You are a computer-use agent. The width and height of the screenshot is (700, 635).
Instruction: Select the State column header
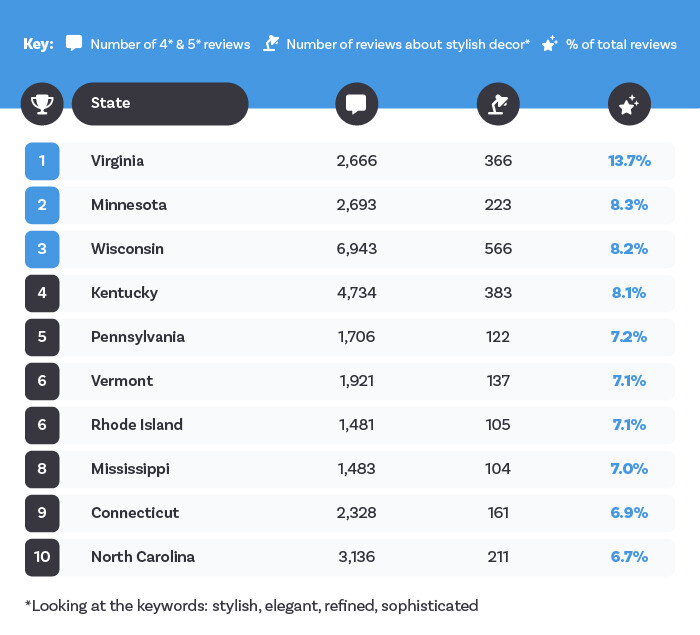160,104
